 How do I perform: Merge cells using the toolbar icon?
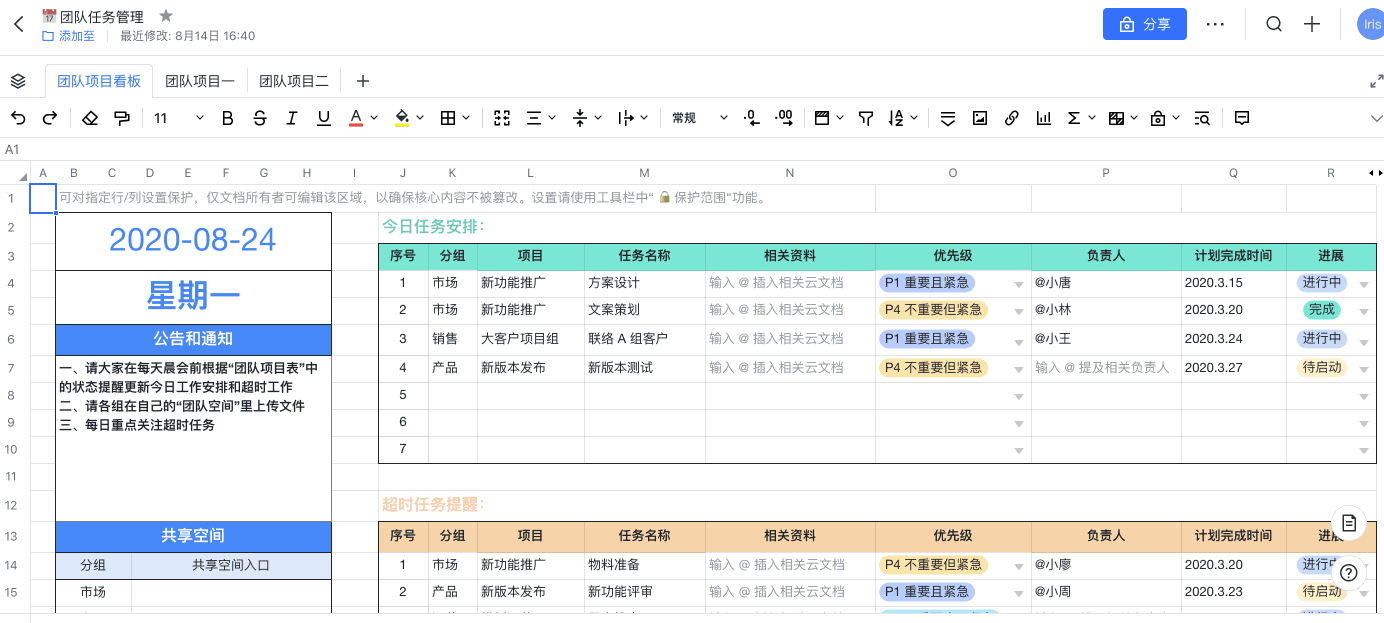[x=503, y=118]
